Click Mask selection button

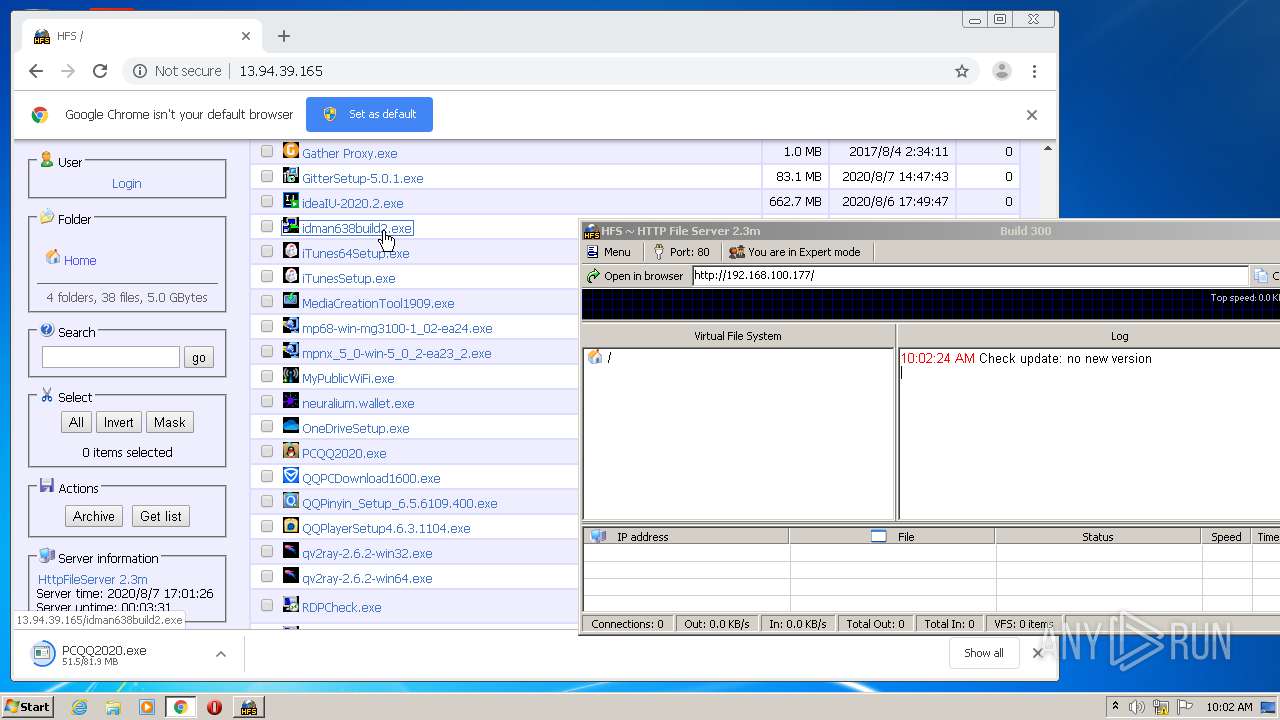coord(169,422)
